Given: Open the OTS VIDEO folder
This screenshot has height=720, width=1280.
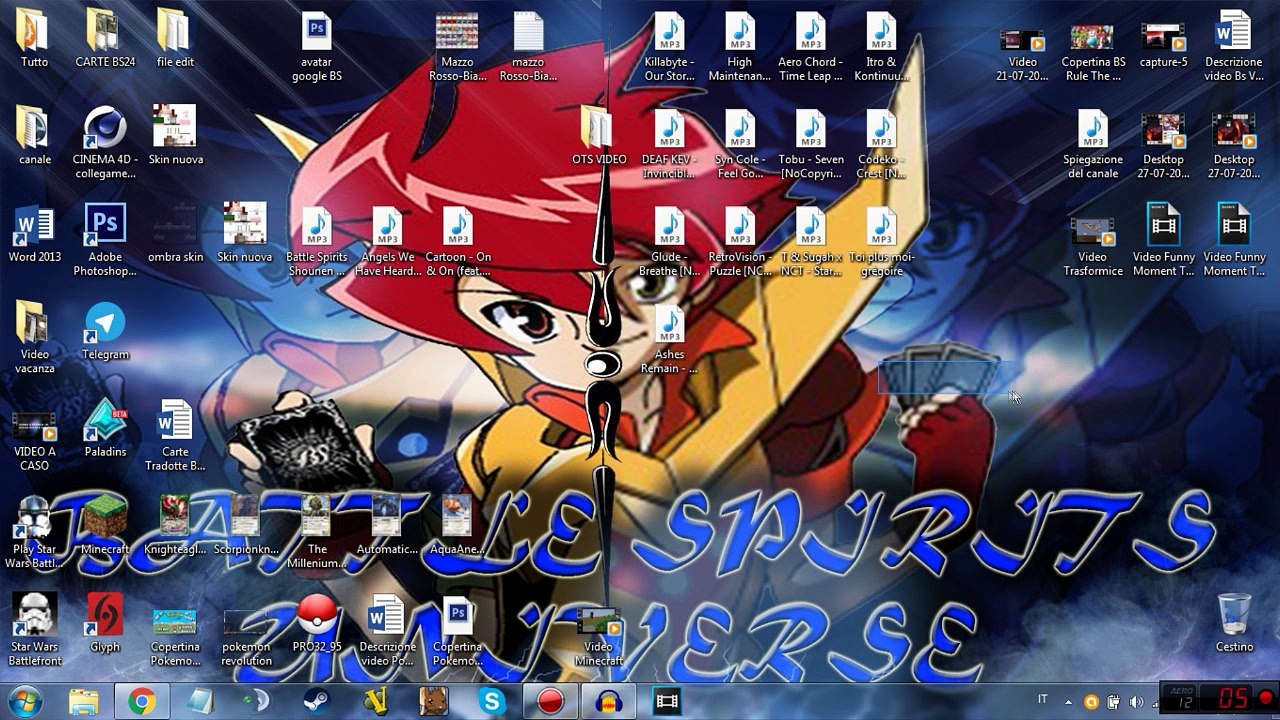Looking at the screenshot, I should click(x=598, y=129).
